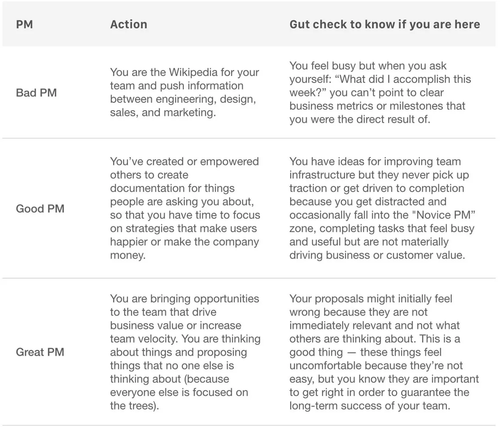Click the Good PM gut check about team infrastructure
500x427 pixels.
tap(382, 208)
